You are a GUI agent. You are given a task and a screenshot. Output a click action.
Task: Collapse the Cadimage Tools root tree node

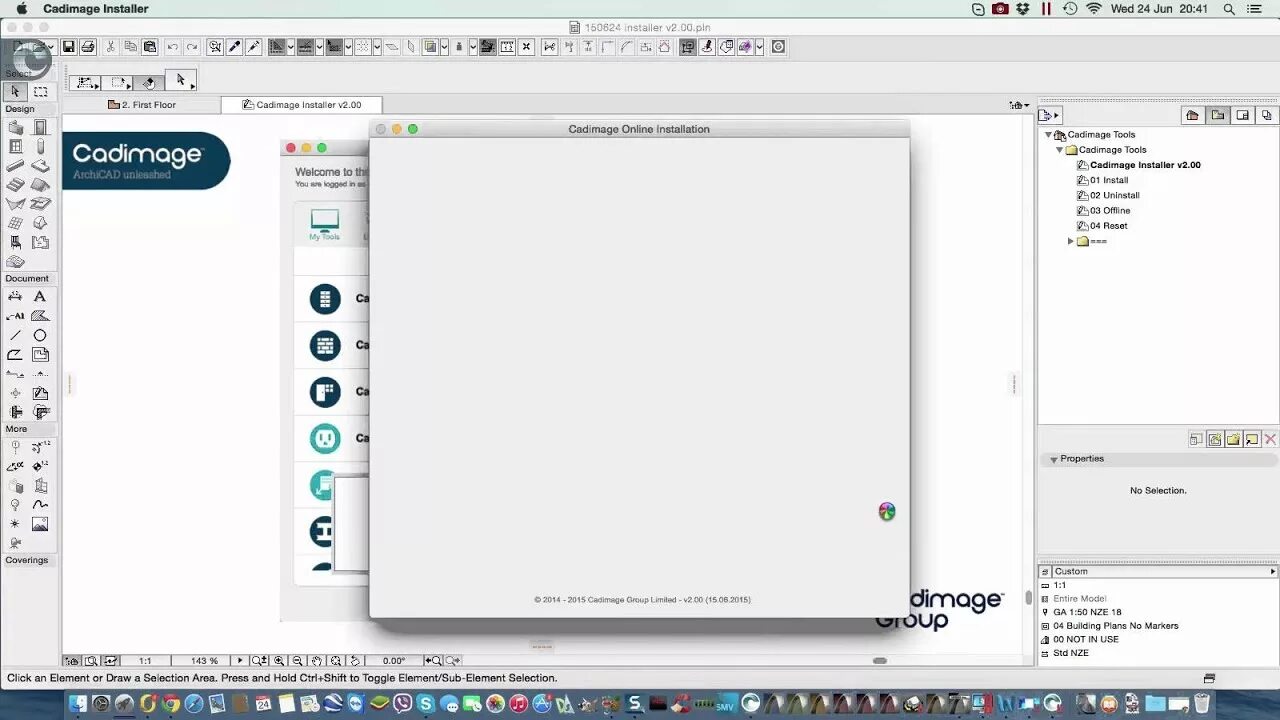pyautogui.click(x=1048, y=135)
